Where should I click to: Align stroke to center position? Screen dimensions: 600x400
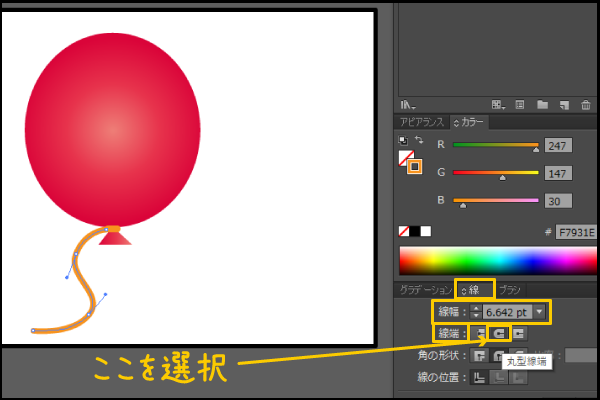tap(480, 377)
